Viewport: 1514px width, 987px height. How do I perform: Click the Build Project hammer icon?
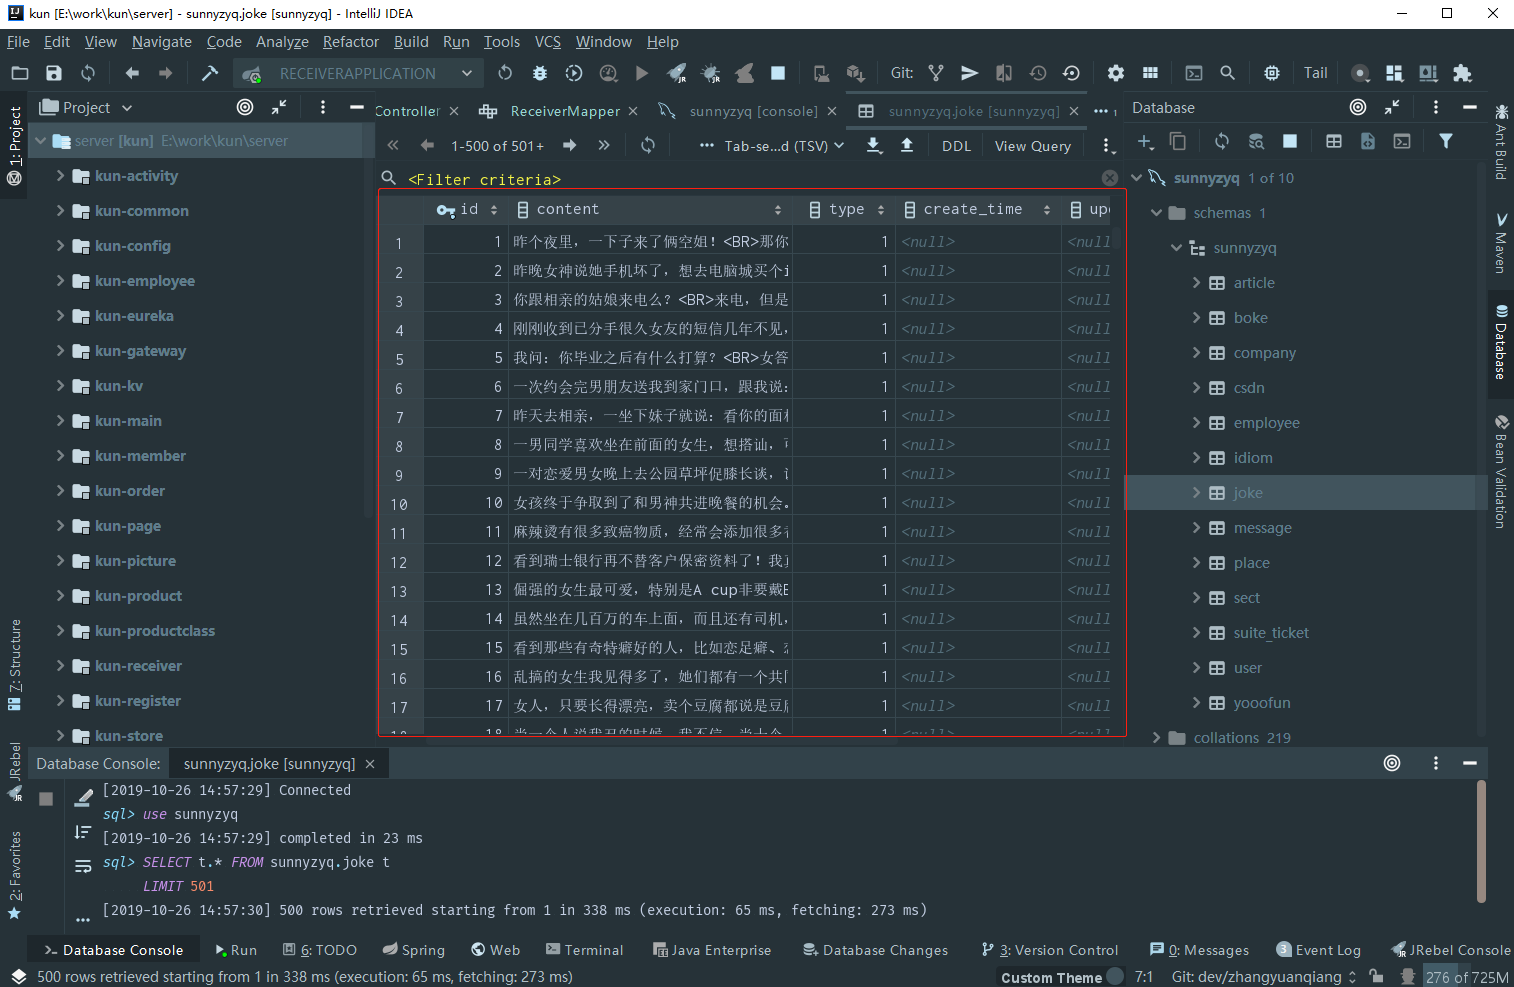(x=210, y=73)
